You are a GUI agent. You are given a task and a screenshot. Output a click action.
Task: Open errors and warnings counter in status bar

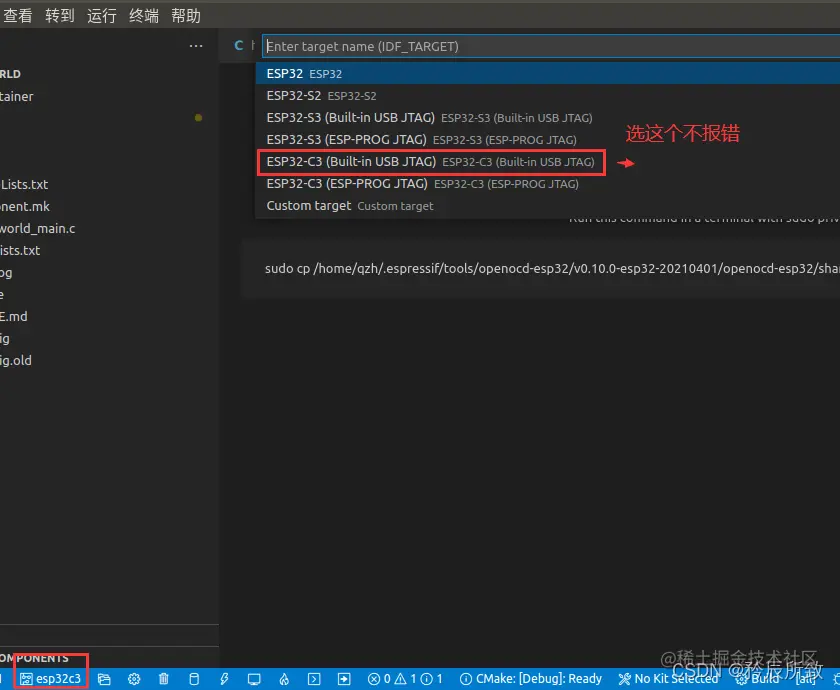[x=405, y=679]
